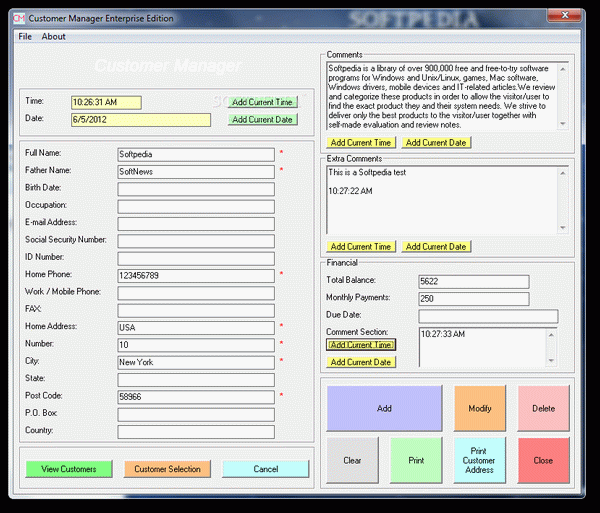This screenshot has height=513, width=600.
Task: Click the Occupation input field
Action: point(196,207)
